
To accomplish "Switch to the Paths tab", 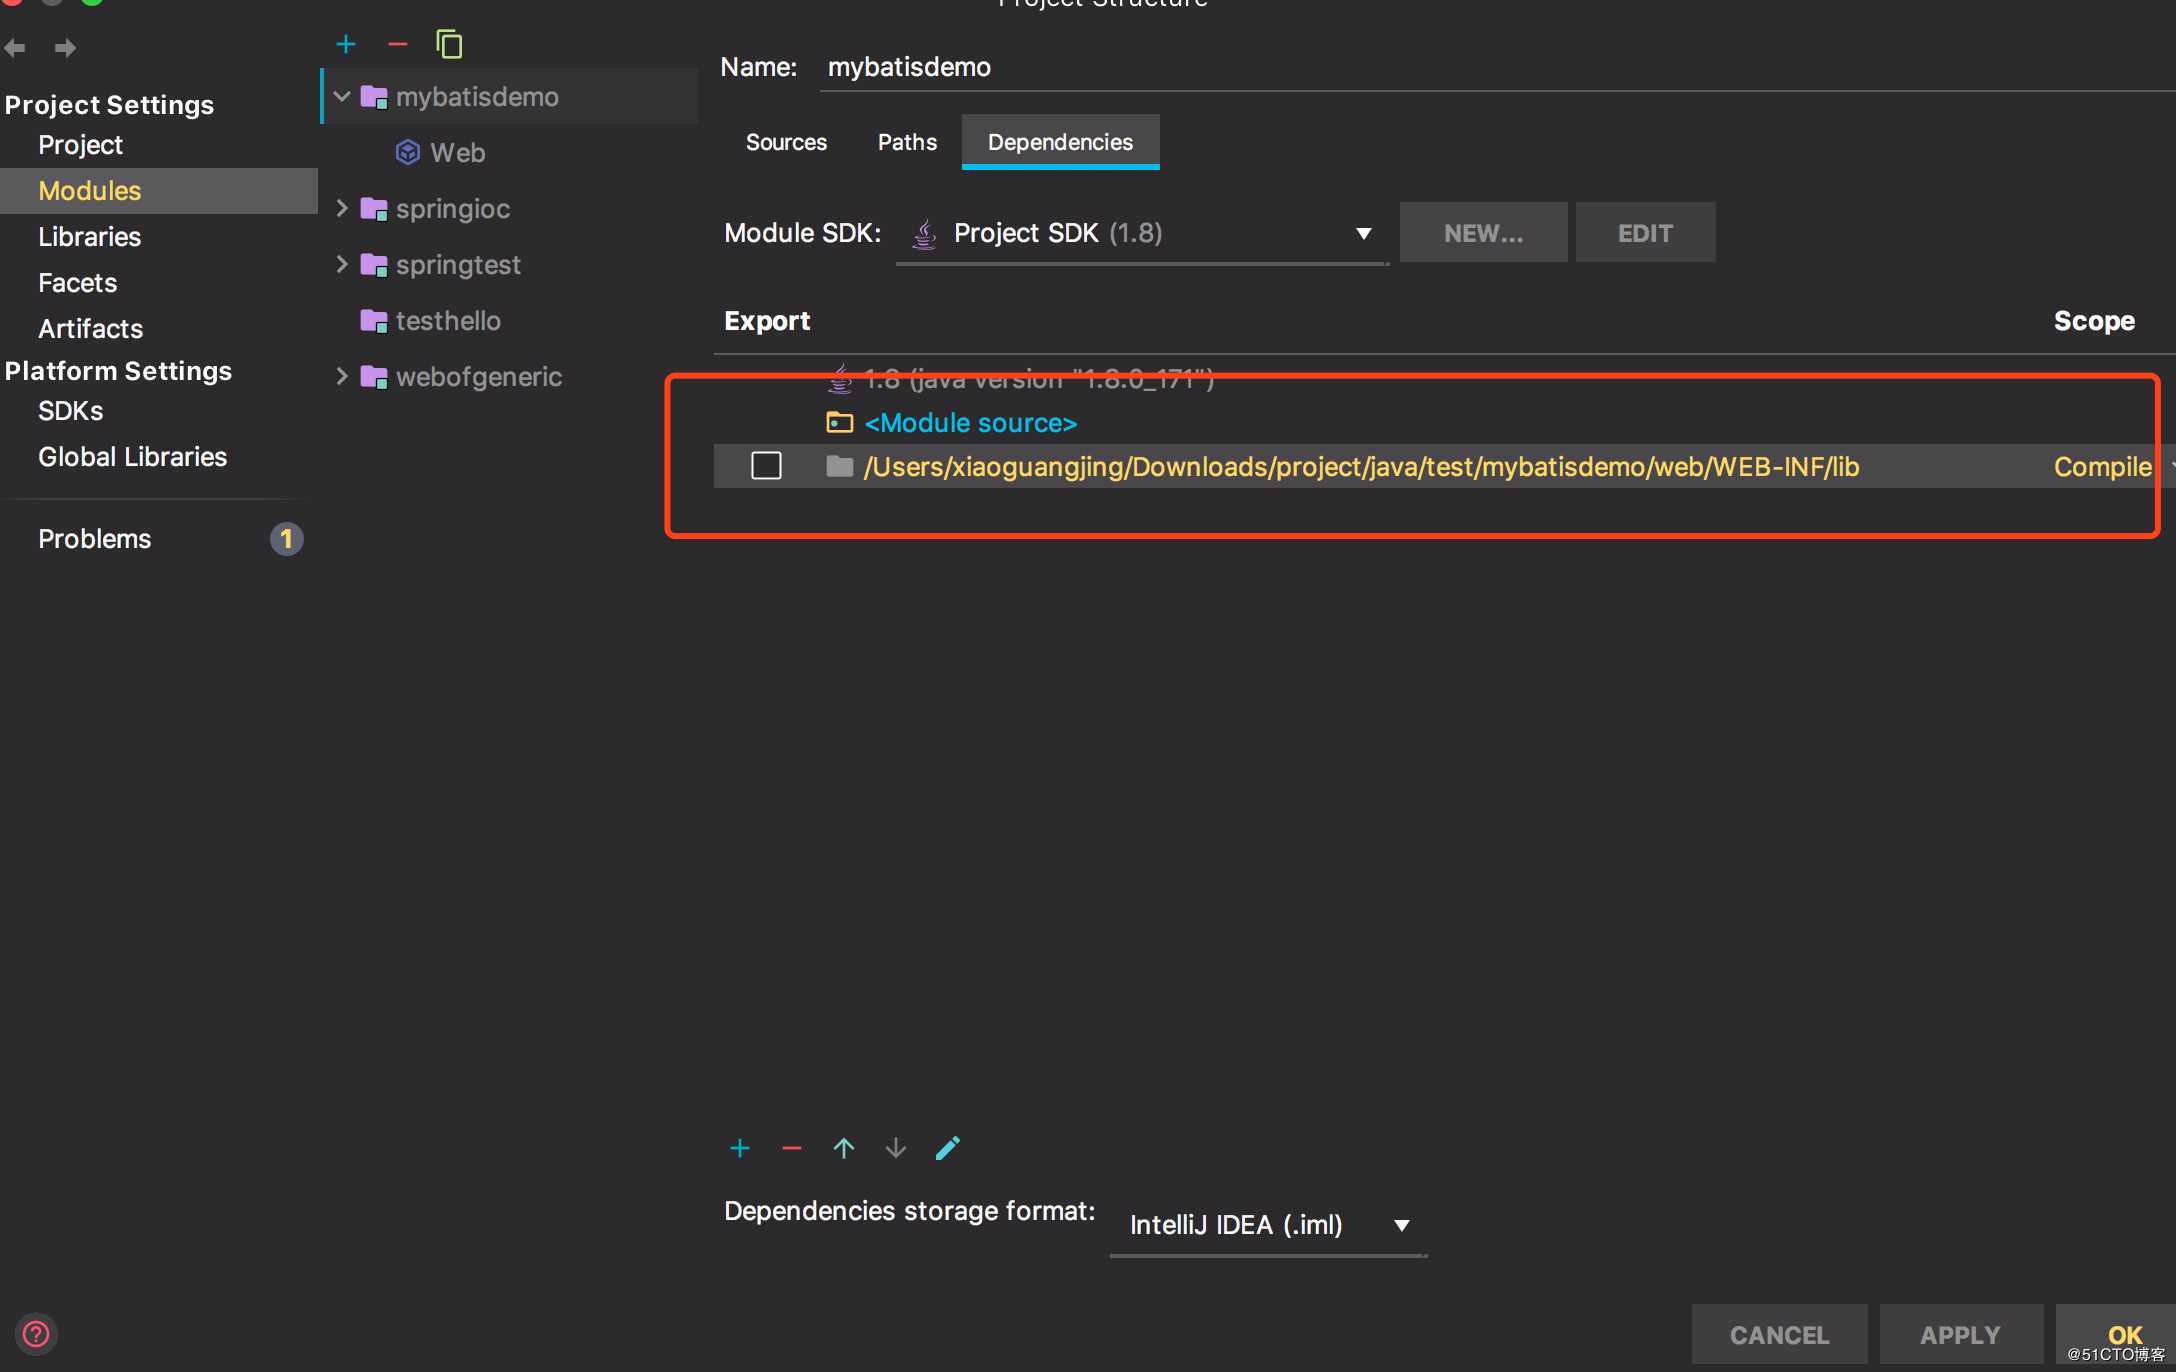I will (907, 142).
